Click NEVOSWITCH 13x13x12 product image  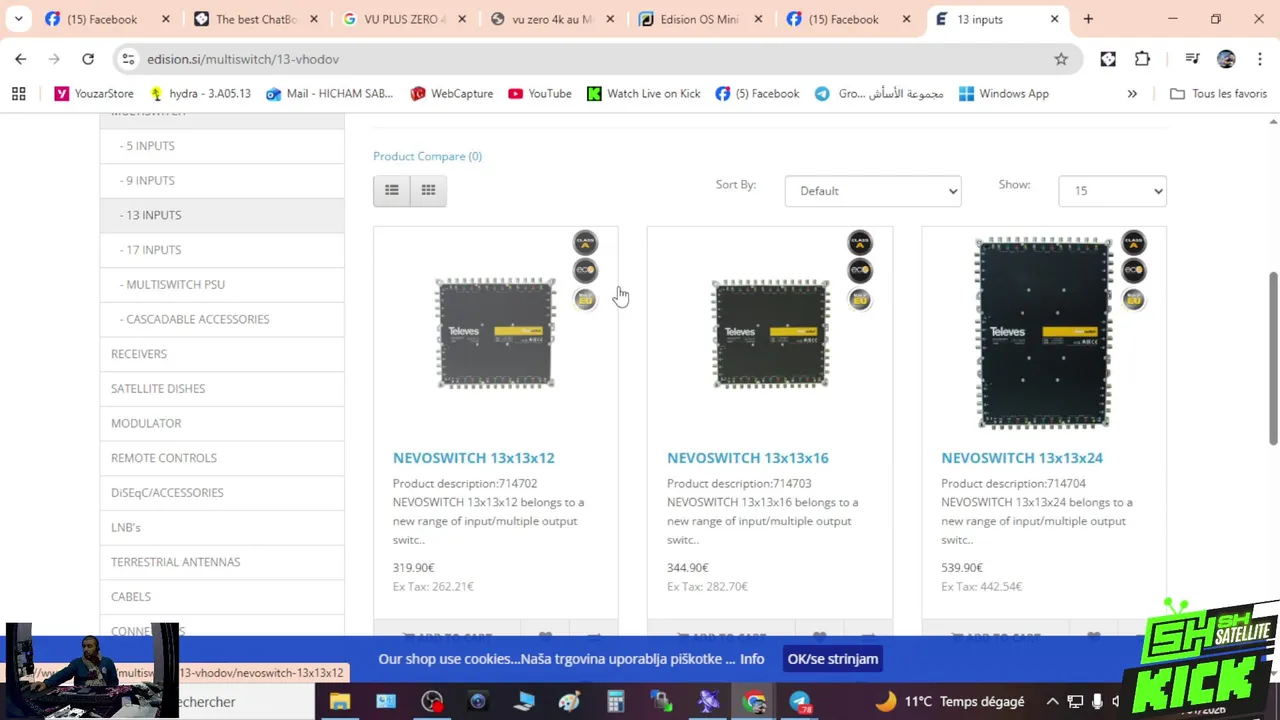click(495, 333)
